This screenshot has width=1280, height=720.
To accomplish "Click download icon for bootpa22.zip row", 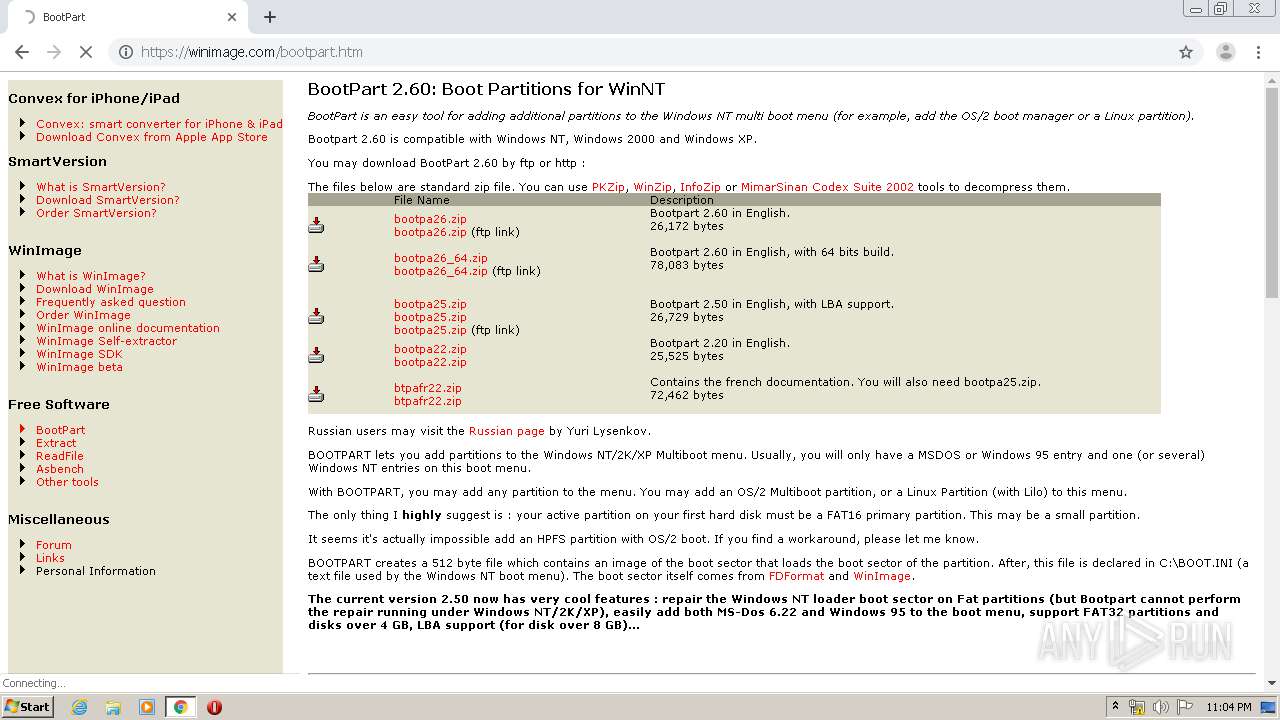I will pyautogui.click(x=316, y=355).
